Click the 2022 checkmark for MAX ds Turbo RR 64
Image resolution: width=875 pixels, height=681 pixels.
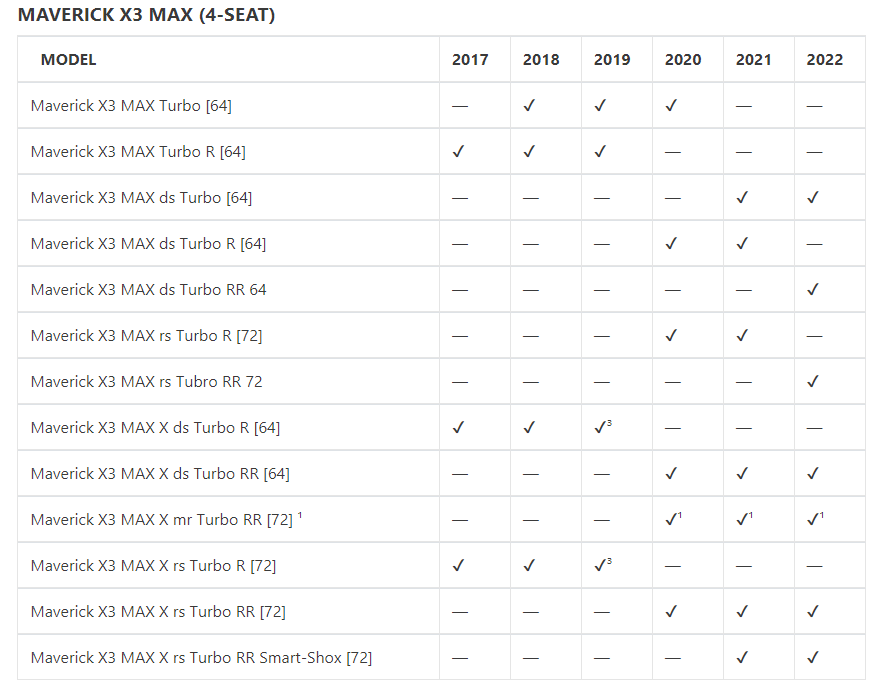pos(813,289)
